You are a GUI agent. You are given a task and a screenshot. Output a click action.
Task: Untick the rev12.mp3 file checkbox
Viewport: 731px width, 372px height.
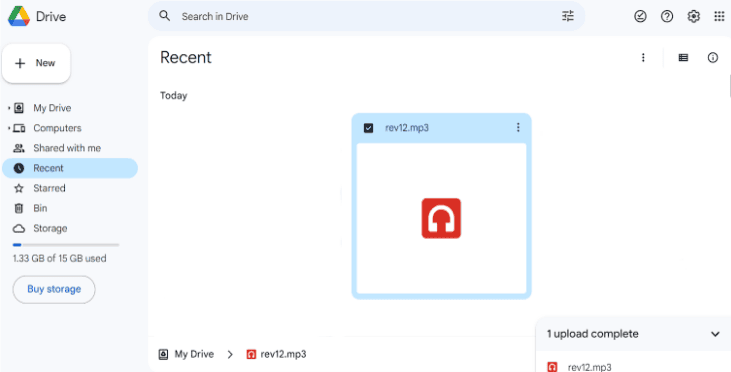pos(368,128)
